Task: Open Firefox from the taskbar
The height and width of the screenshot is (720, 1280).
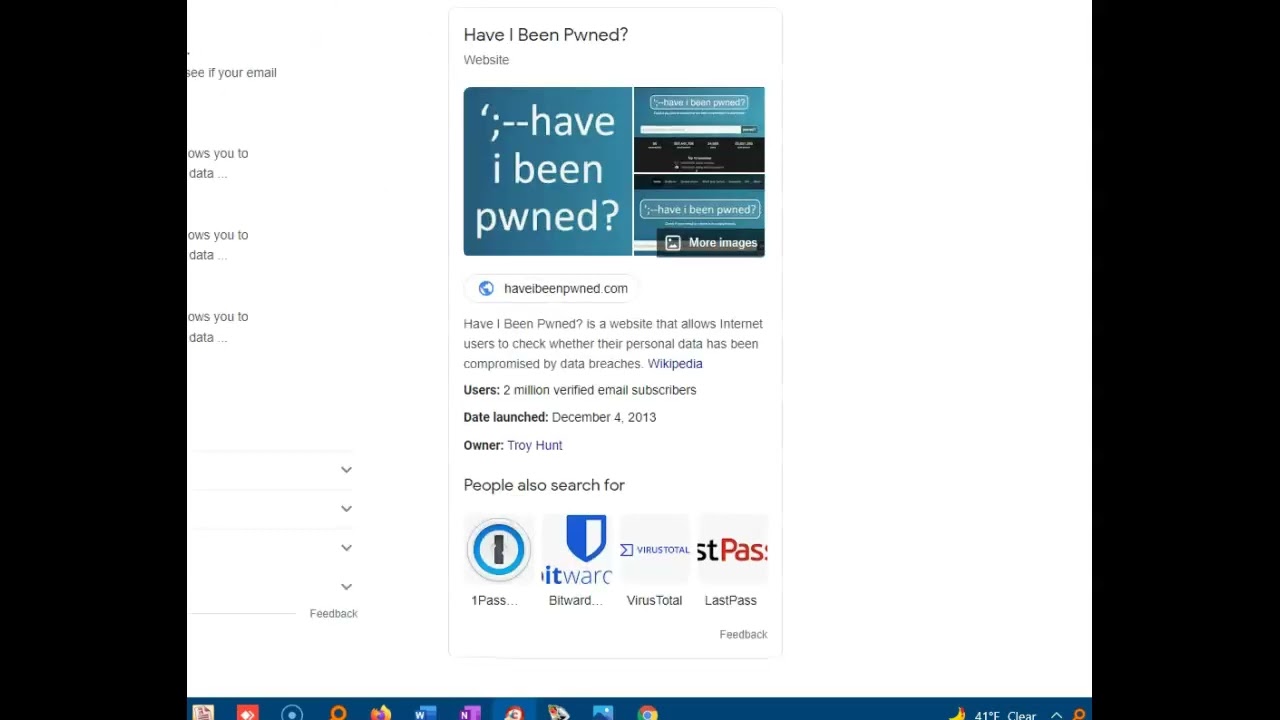Action: [381, 713]
